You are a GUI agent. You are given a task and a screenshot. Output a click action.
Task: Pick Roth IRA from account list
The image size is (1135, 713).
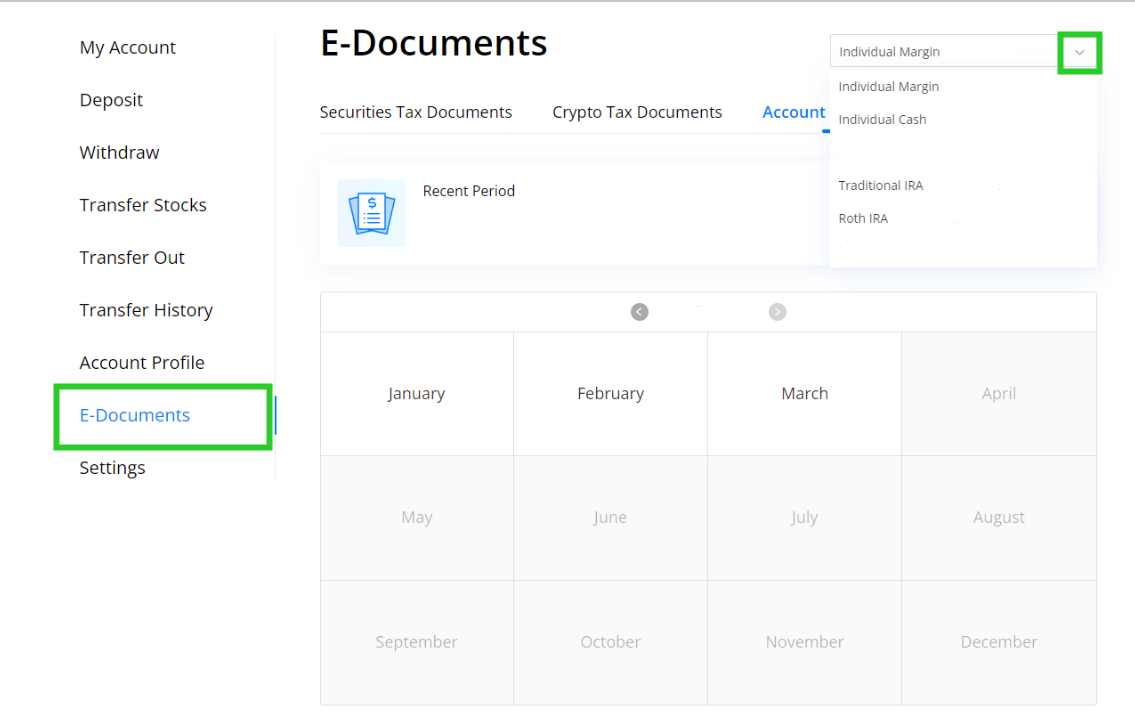click(863, 219)
